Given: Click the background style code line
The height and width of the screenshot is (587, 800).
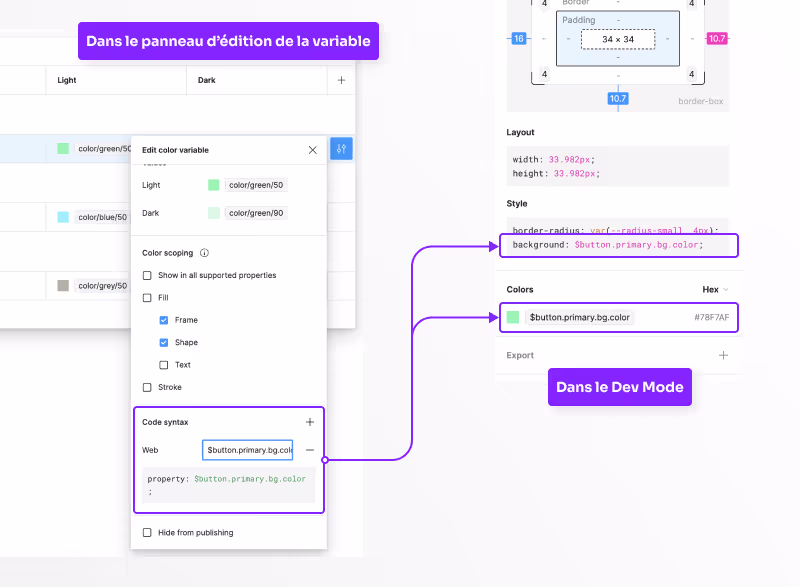Looking at the screenshot, I should pos(608,245).
